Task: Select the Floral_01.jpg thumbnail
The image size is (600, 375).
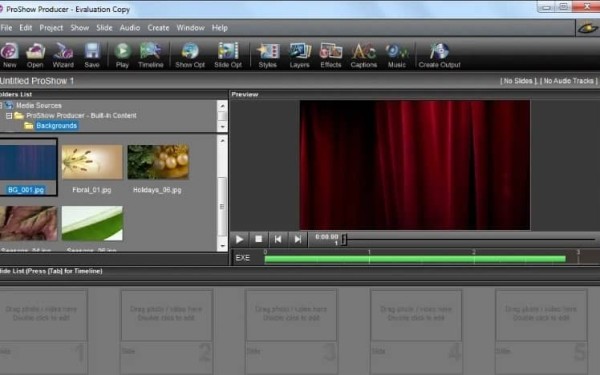Action: point(92,162)
